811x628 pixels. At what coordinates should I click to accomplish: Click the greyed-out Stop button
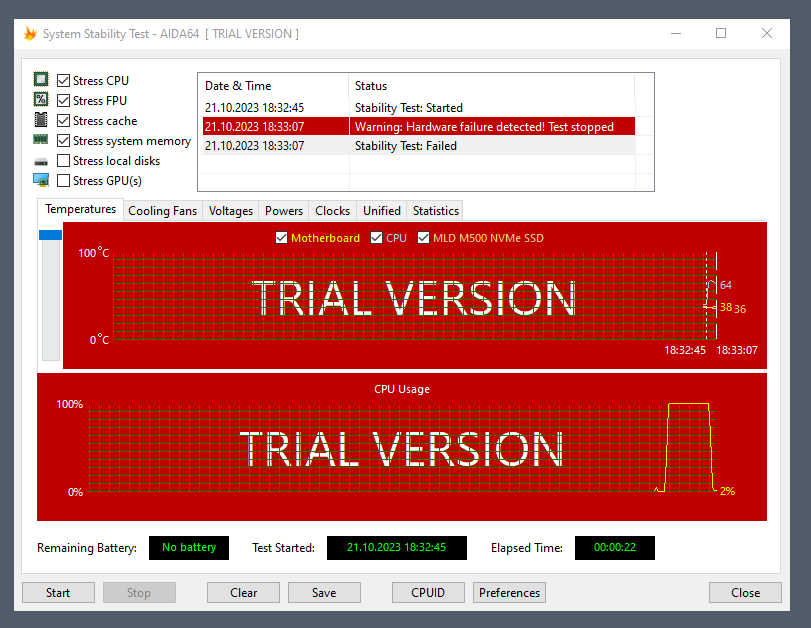pos(139,593)
